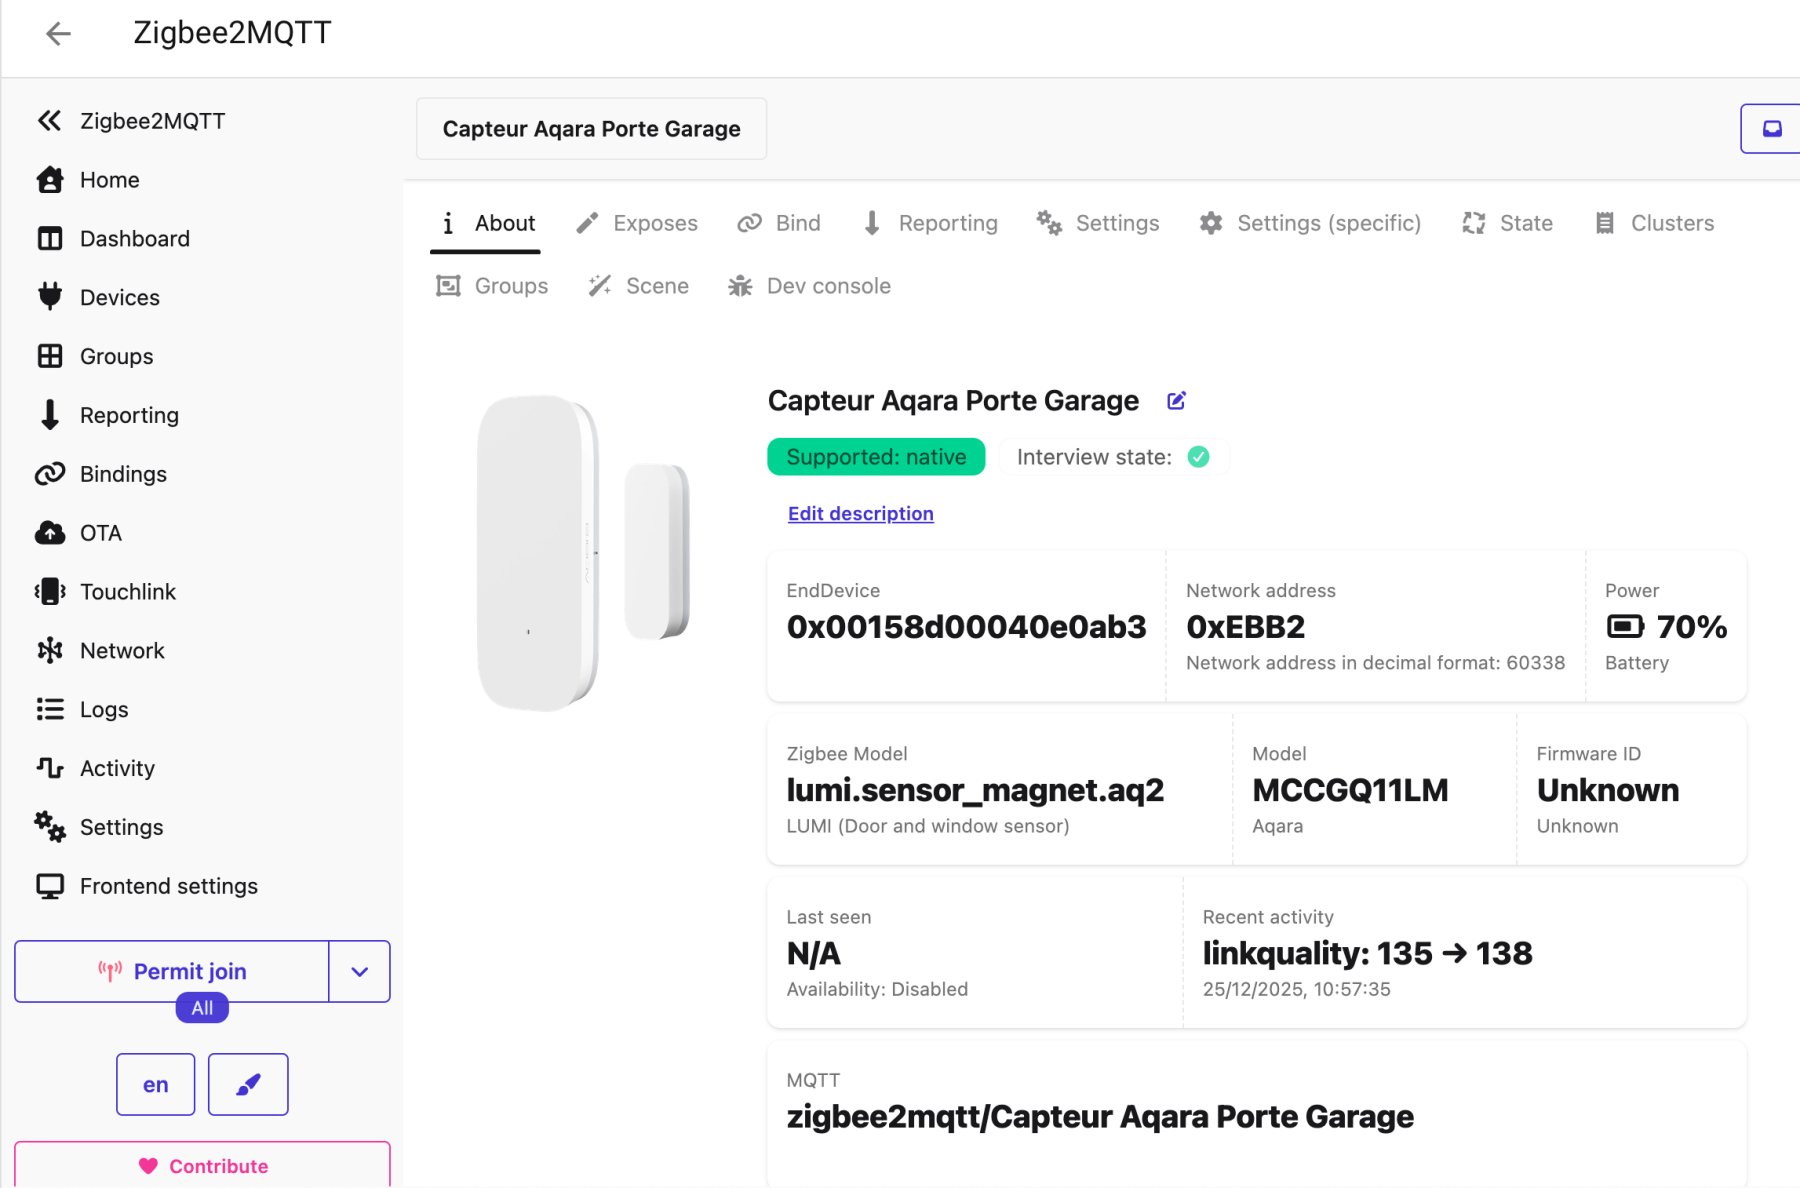
Task: Click the back arrow in top header
Action: (58, 34)
